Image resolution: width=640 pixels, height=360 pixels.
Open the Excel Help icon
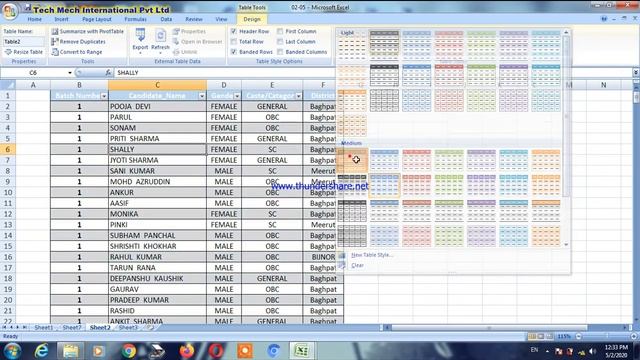[x=604, y=19]
